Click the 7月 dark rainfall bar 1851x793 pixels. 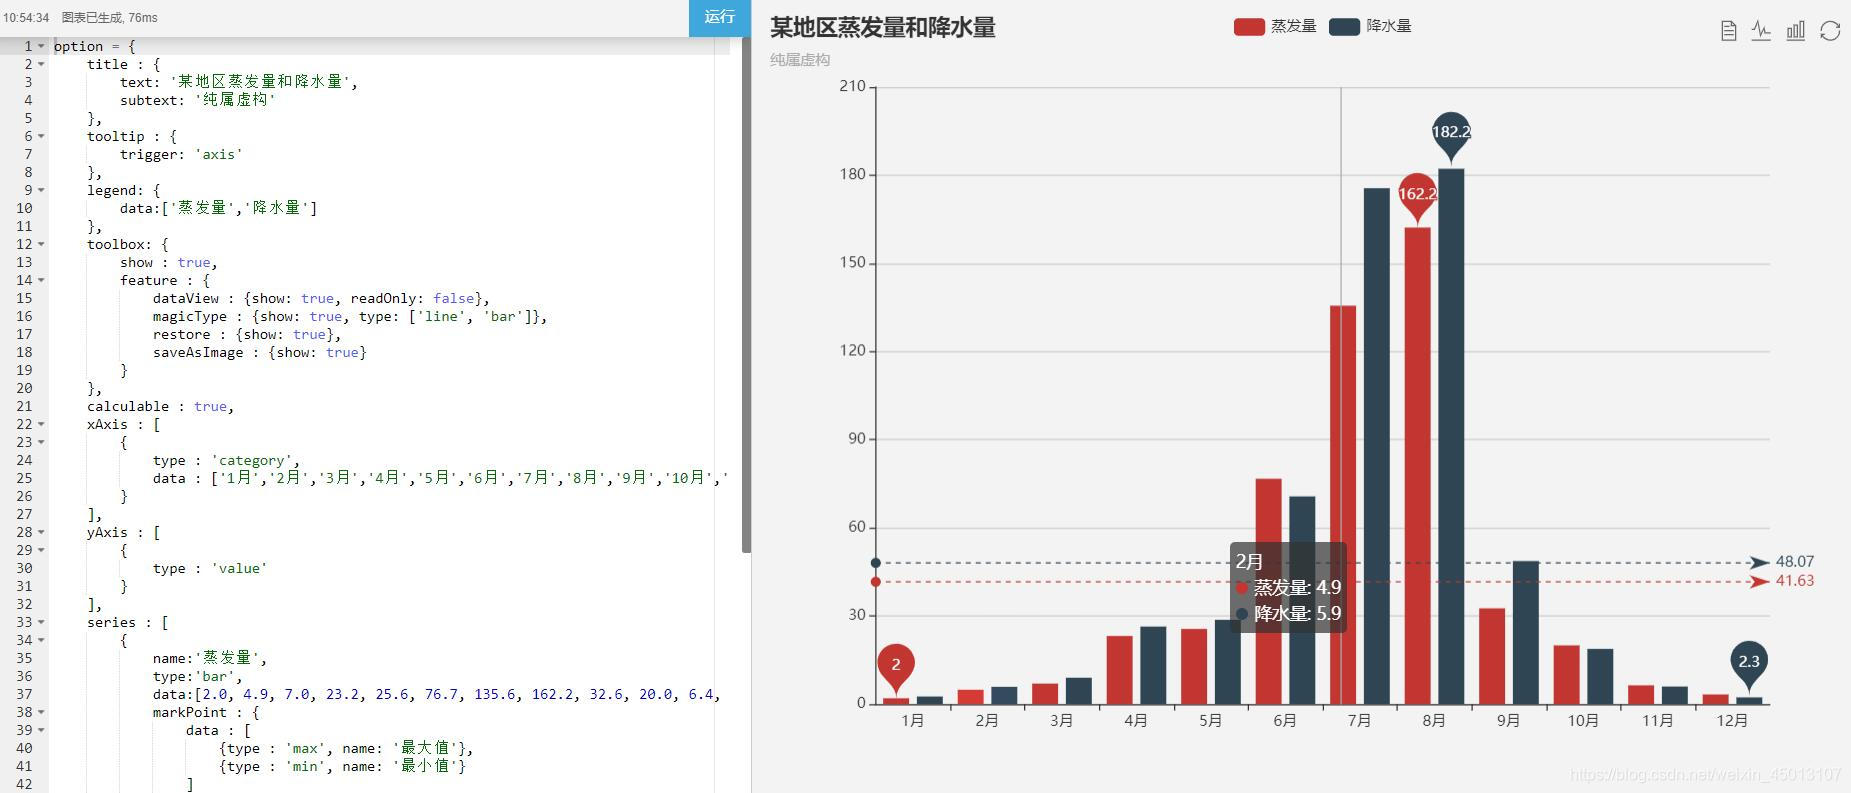pos(1377,446)
